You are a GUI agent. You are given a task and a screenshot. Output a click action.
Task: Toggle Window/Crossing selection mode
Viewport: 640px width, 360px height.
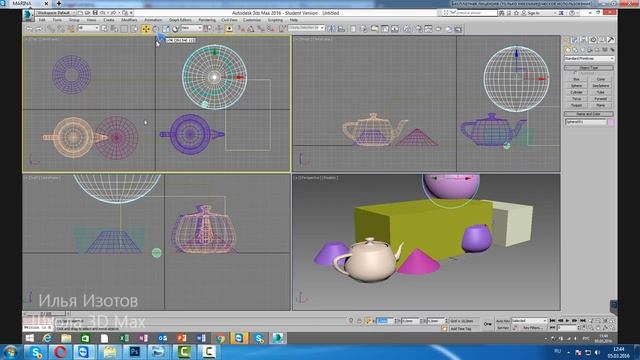tap(134, 29)
